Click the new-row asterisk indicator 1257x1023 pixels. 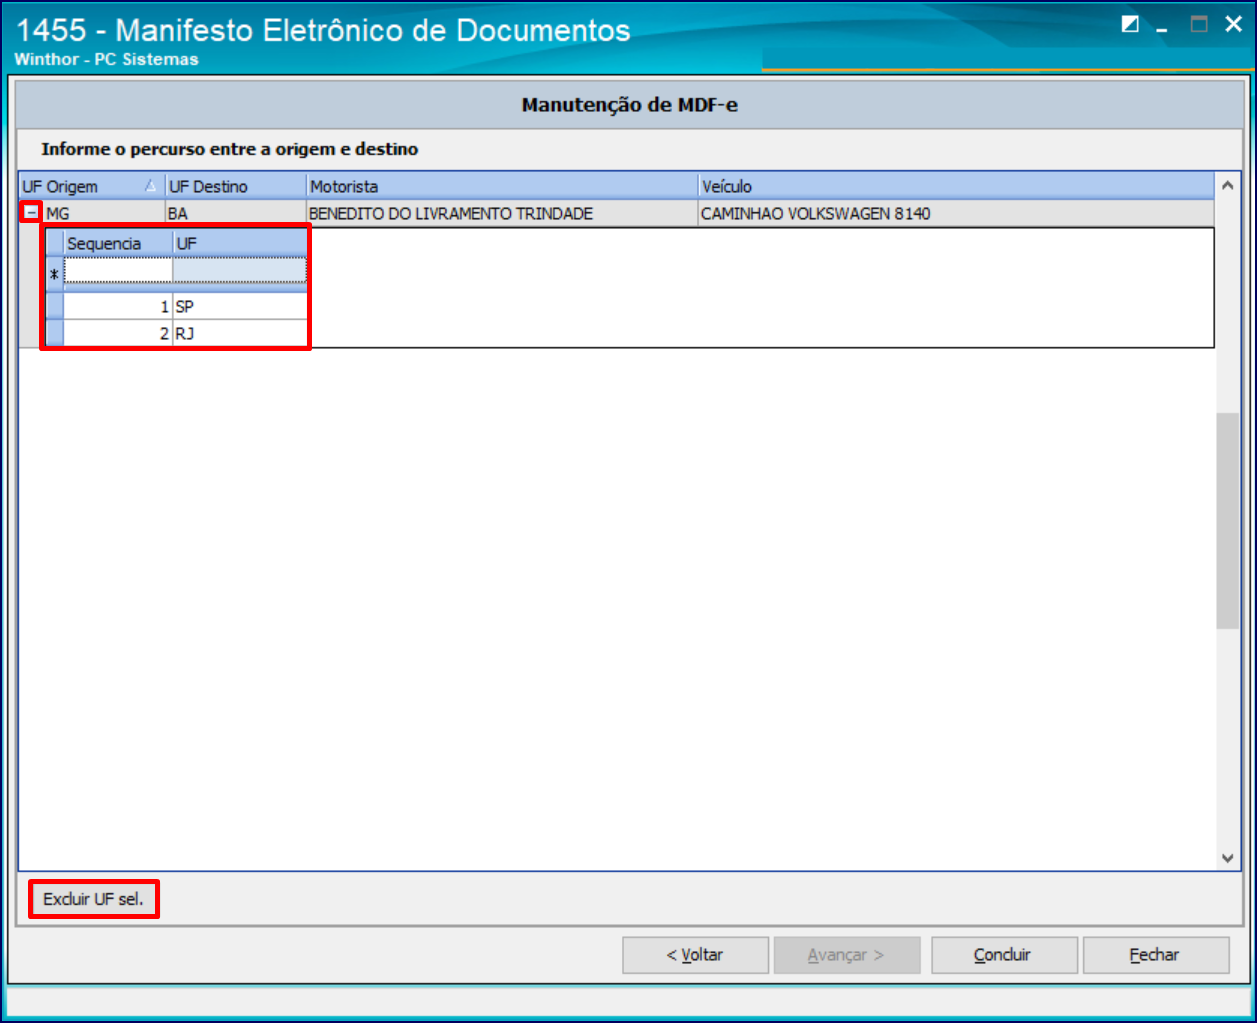point(55,273)
